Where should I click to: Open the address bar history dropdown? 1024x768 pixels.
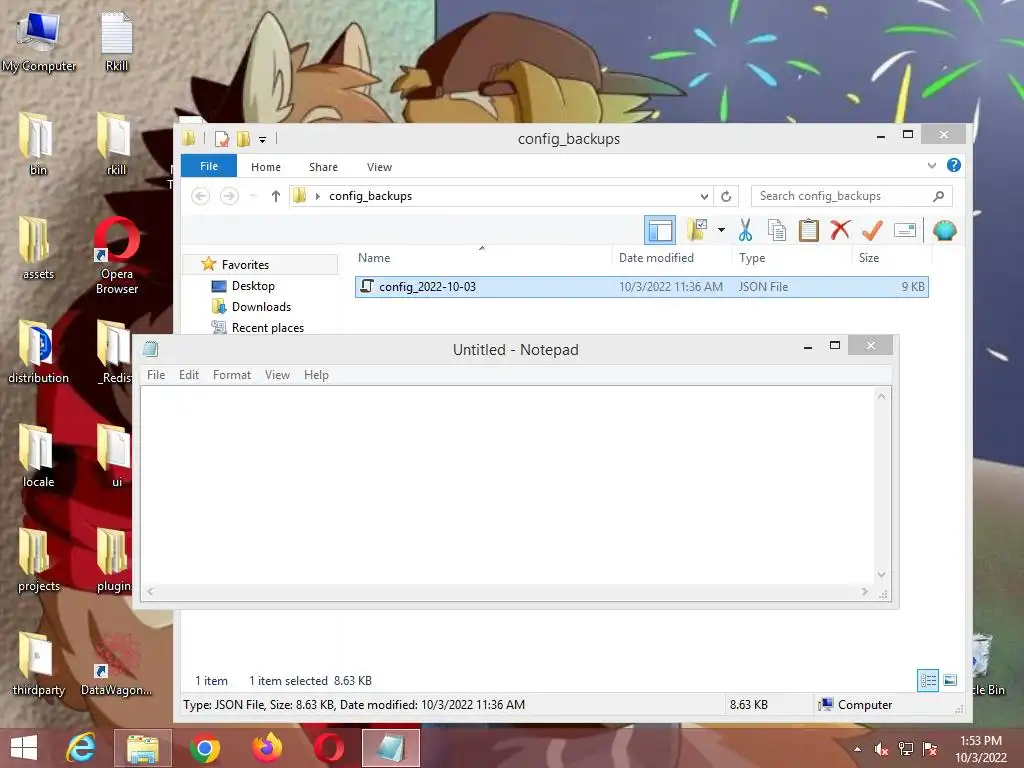(x=704, y=196)
